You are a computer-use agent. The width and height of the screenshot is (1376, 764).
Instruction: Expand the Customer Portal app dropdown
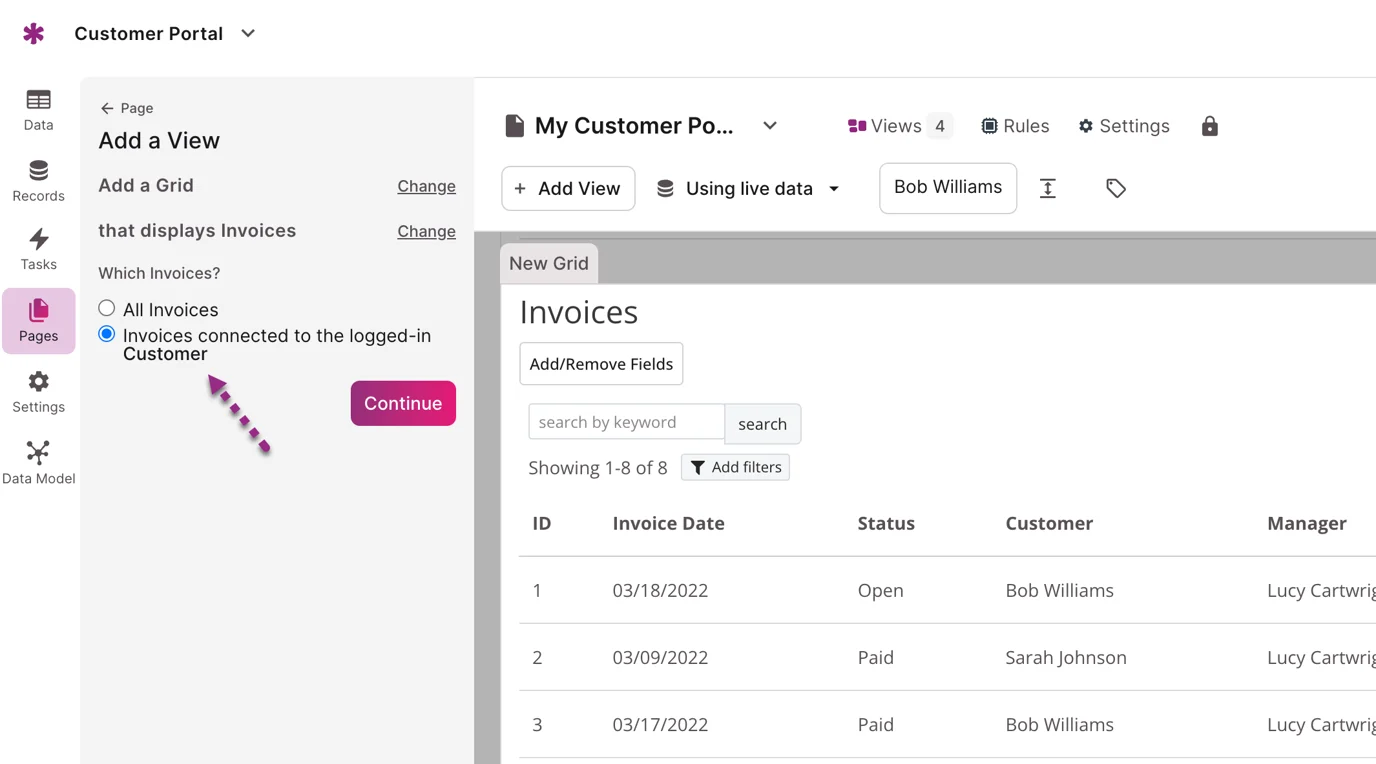tap(248, 34)
